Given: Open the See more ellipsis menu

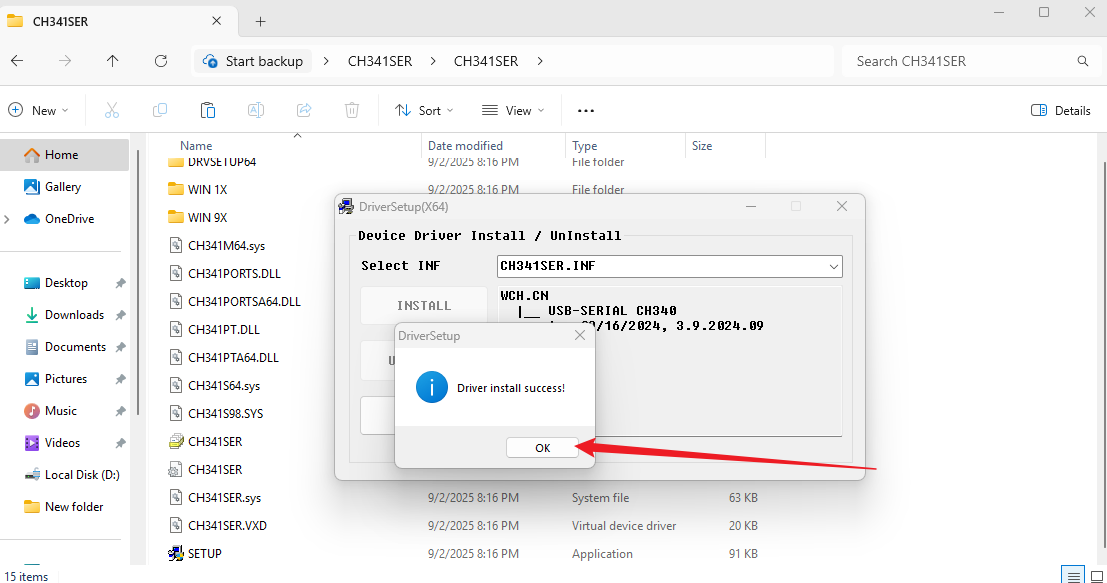Looking at the screenshot, I should click(x=585, y=110).
